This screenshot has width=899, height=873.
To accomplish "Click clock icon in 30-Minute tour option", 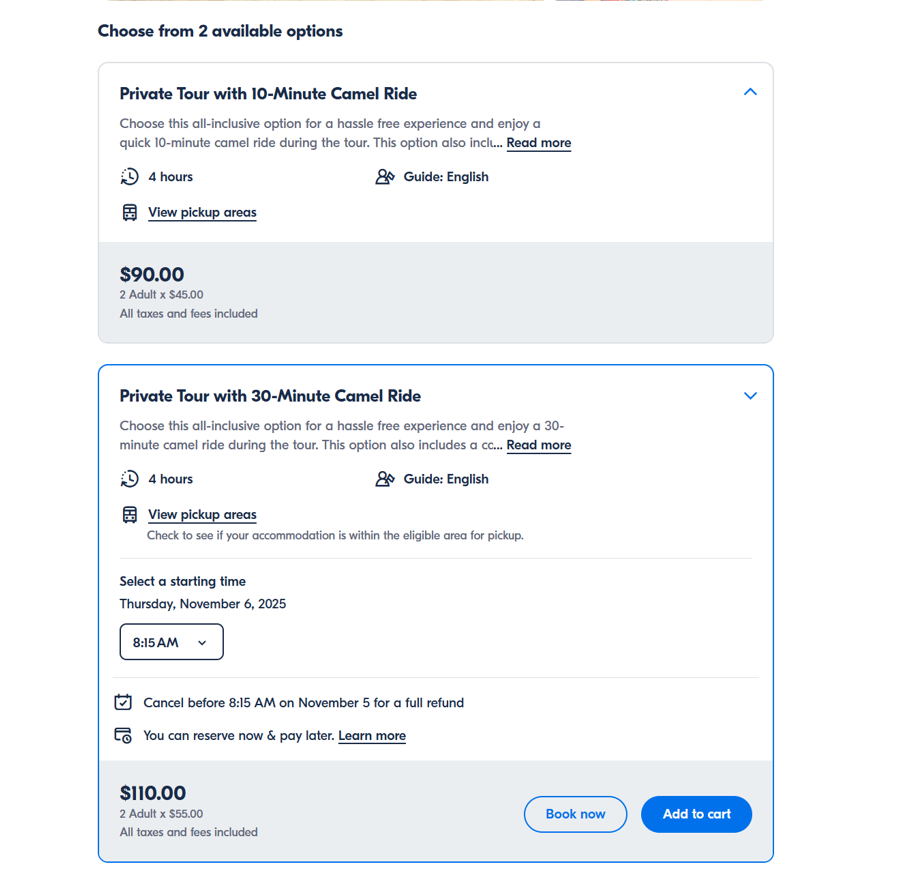I will tap(129, 479).
